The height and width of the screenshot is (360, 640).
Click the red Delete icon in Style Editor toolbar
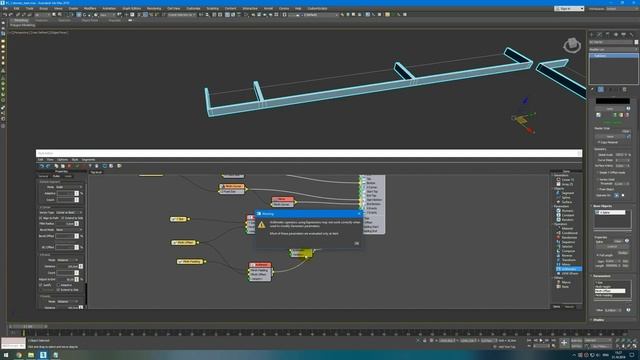click(69, 166)
